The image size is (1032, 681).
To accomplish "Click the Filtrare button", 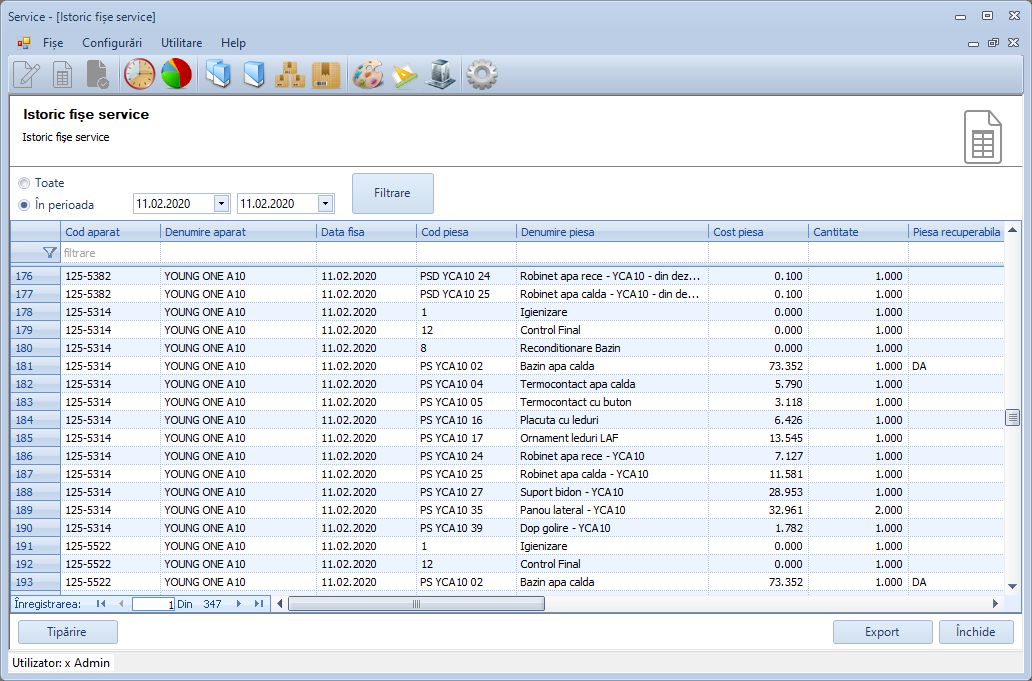I will tap(392, 193).
